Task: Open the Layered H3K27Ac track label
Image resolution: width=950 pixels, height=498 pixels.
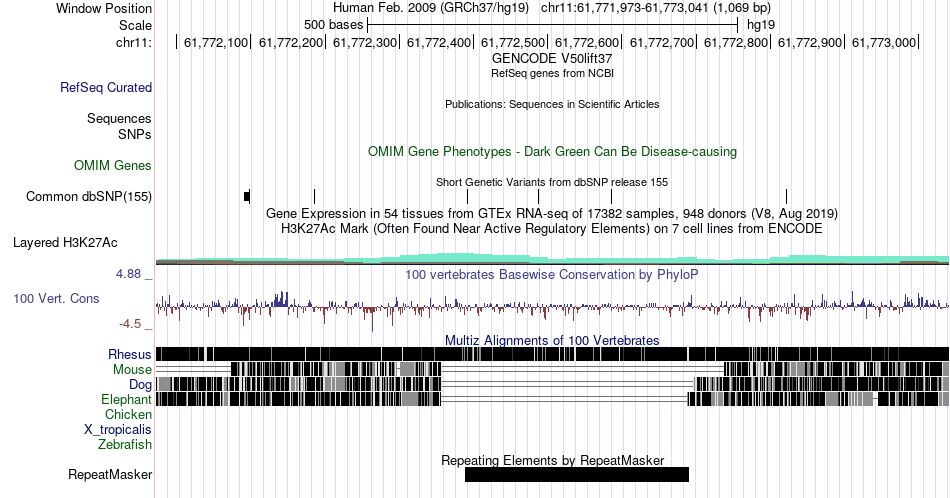Action: pos(65,242)
